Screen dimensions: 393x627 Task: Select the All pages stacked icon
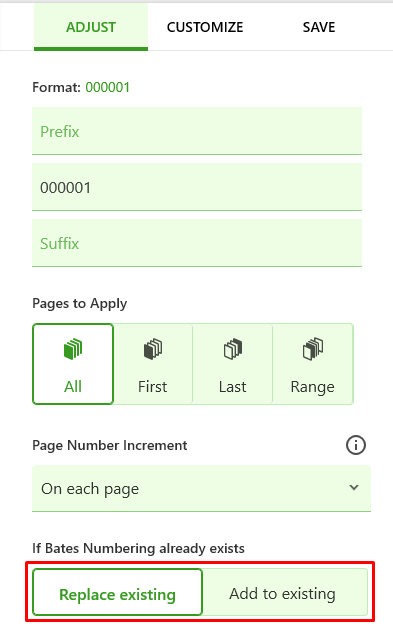(x=73, y=349)
